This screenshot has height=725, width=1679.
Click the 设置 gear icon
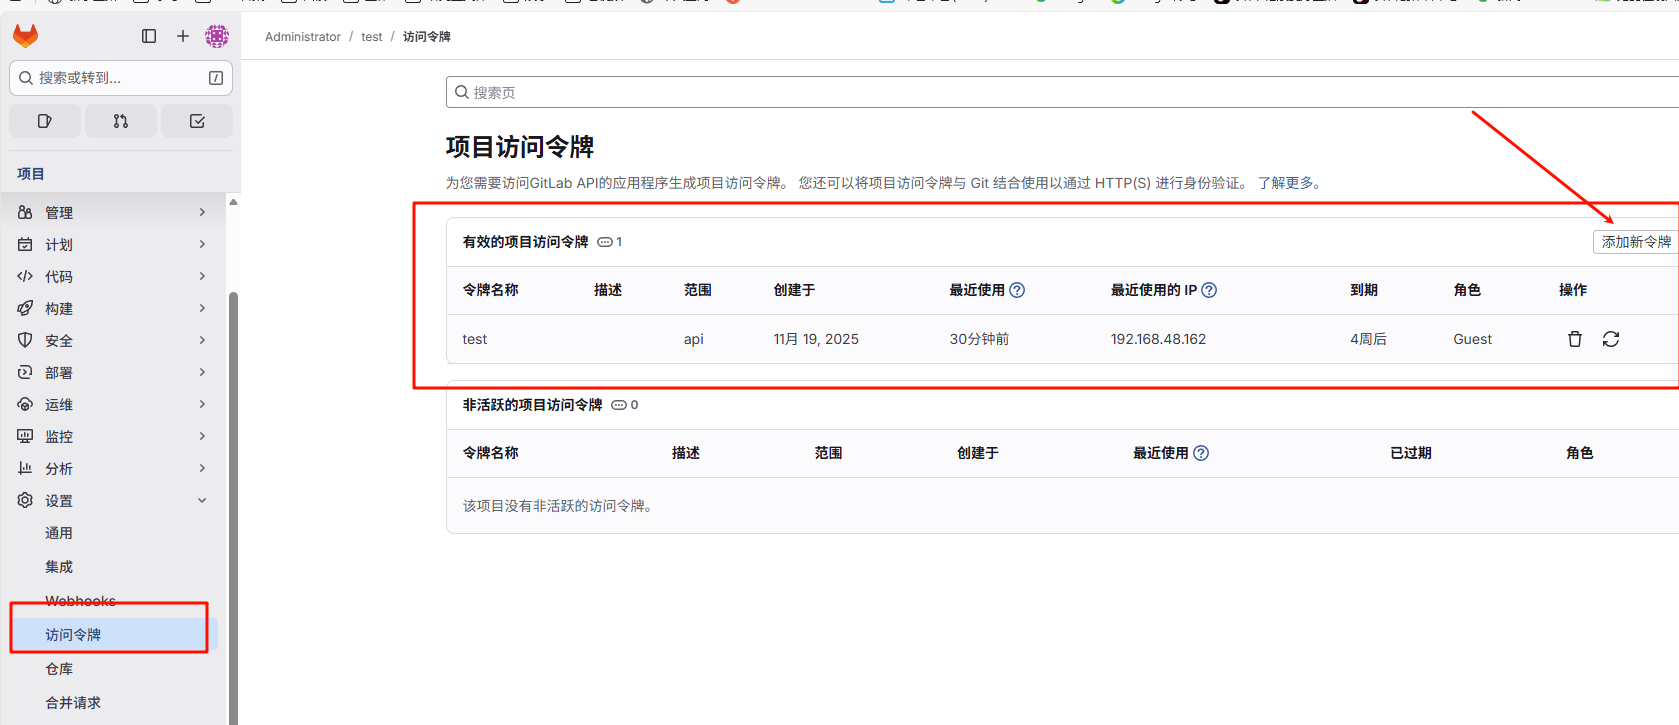pos(25,500)
